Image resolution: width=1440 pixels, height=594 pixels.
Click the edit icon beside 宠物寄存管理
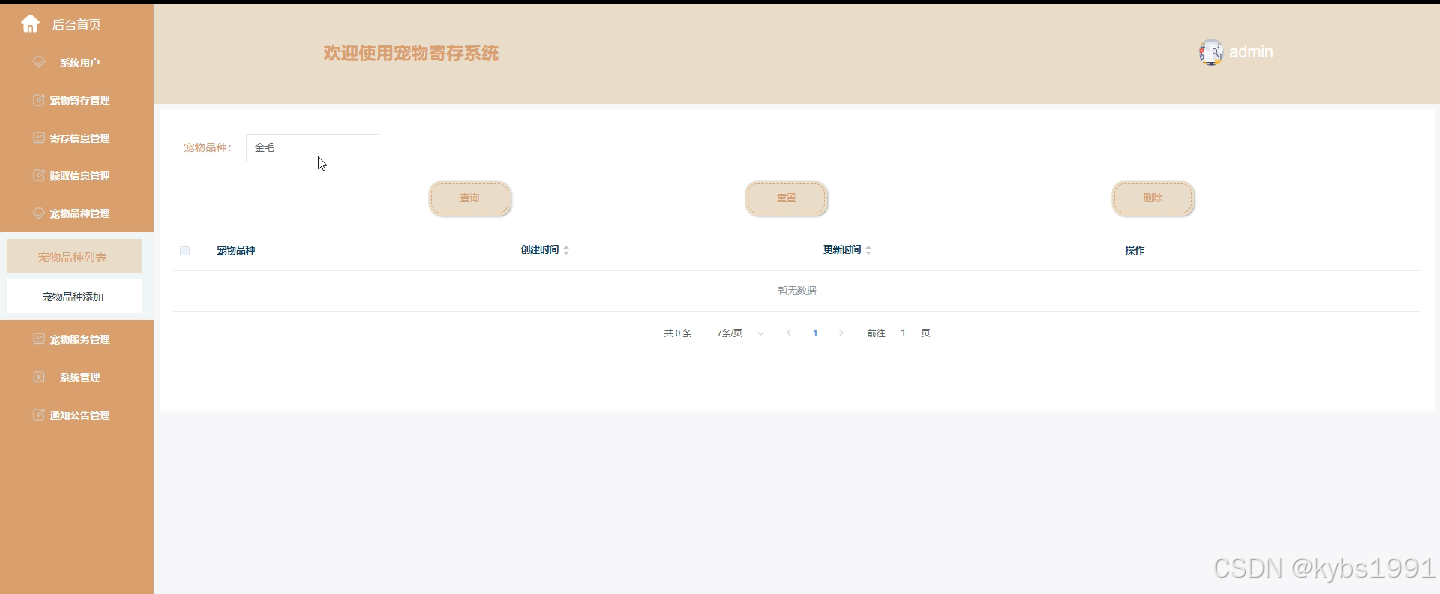[x=39, y=100]
